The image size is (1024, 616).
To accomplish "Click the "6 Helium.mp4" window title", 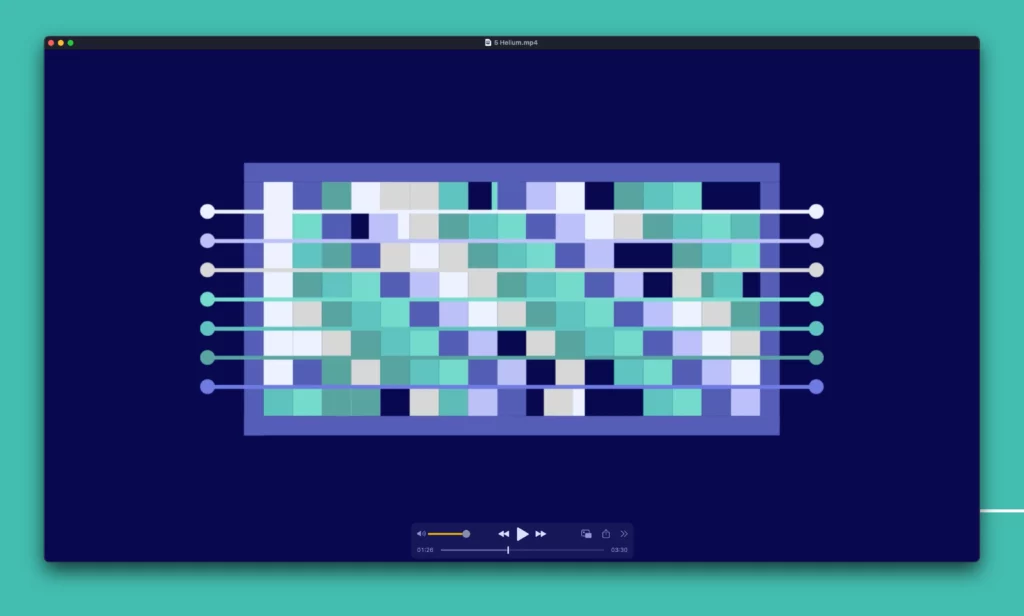I will tap(516, 43).
